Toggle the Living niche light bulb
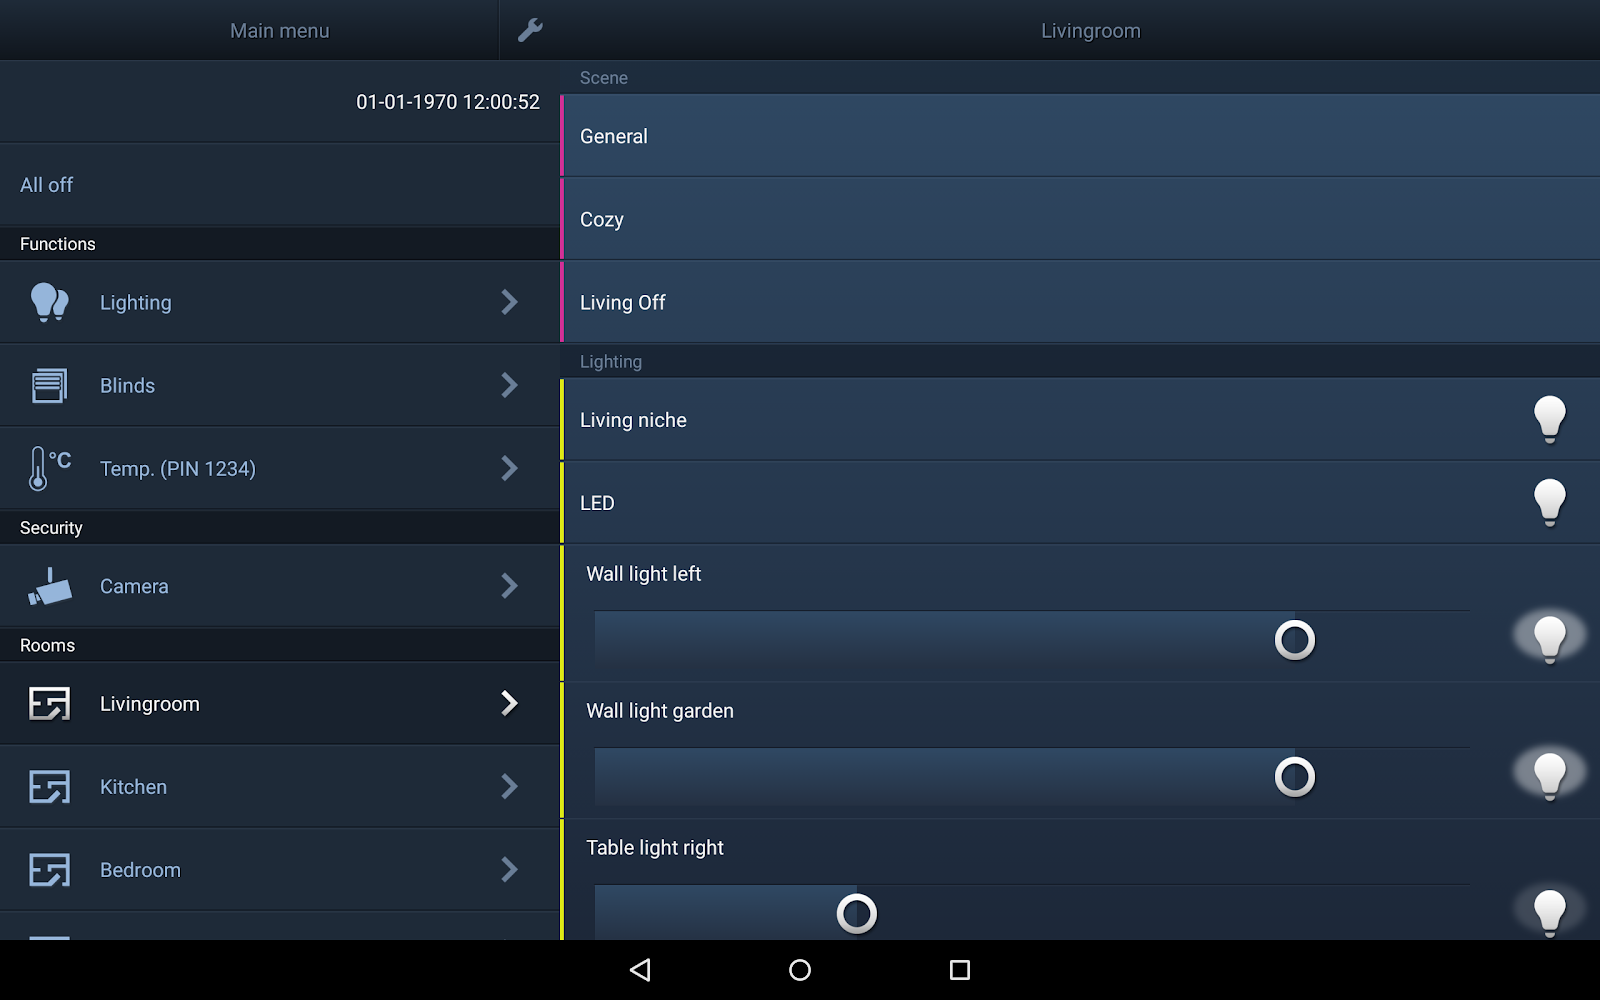The width and height of the screenshot is (1600, 1000). tap(1550, 419)
